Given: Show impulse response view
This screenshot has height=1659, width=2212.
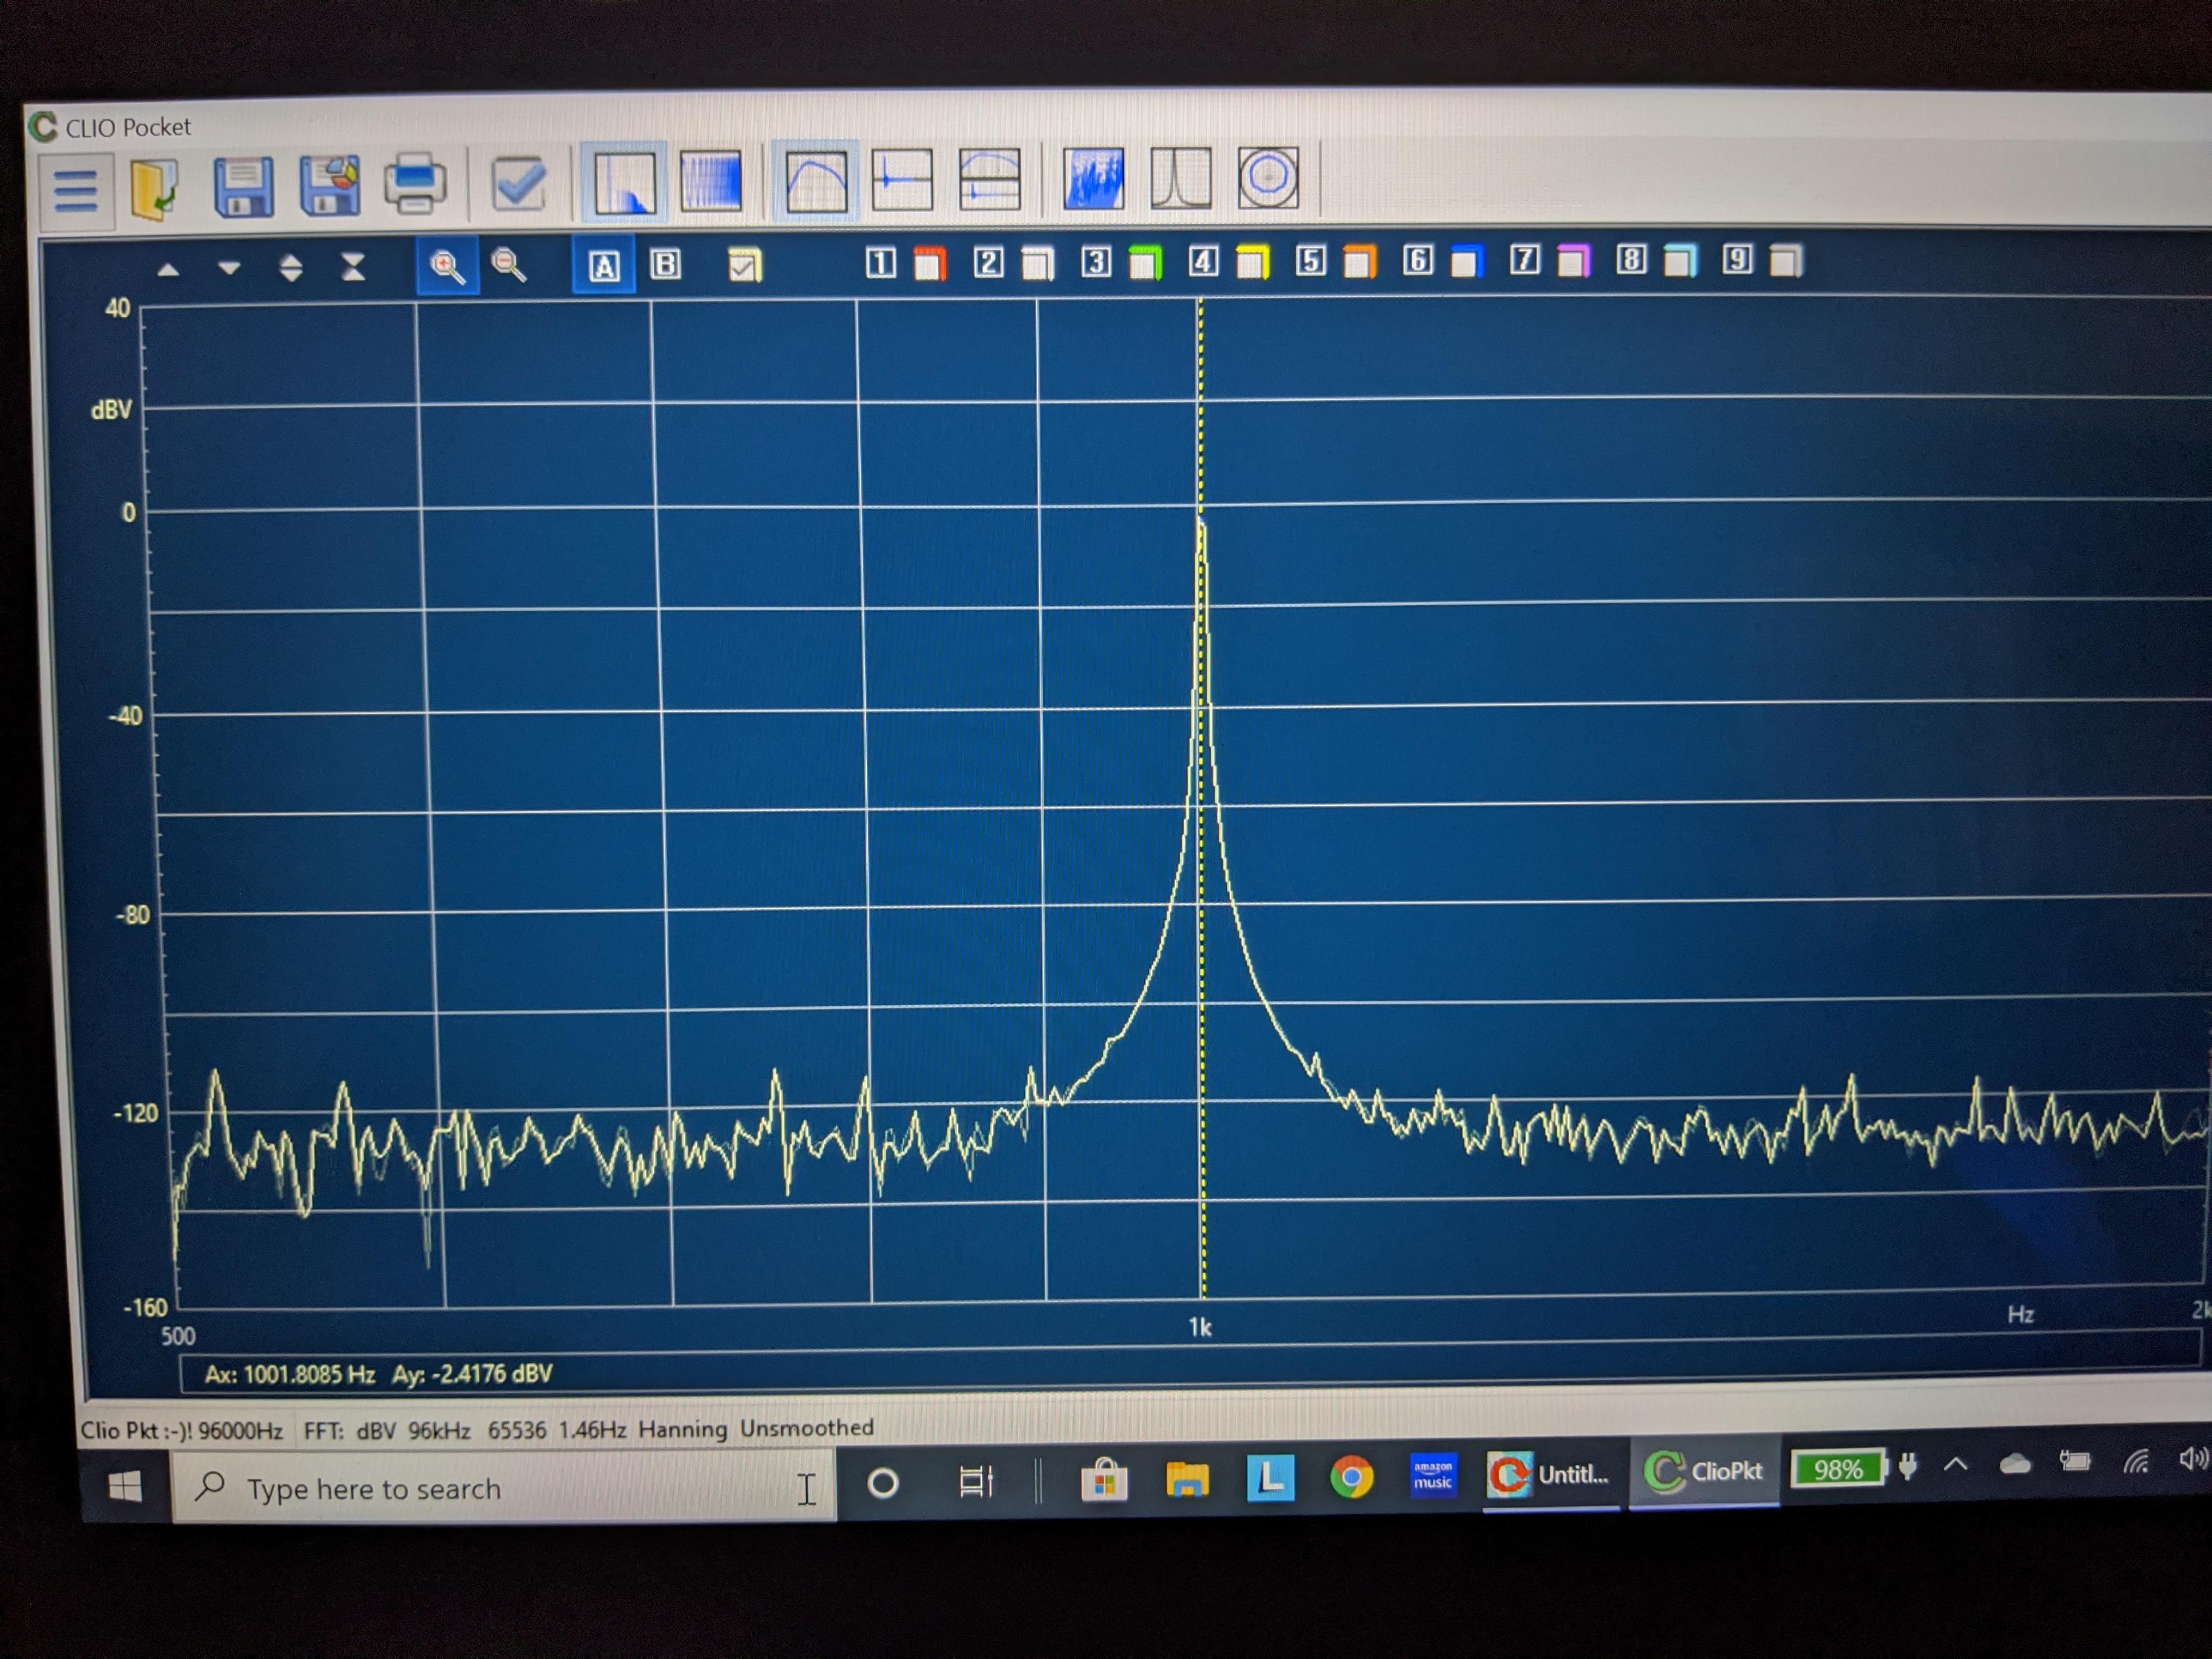Looking at the screenshot, I should pyautogui.click(x=902, y=180).
